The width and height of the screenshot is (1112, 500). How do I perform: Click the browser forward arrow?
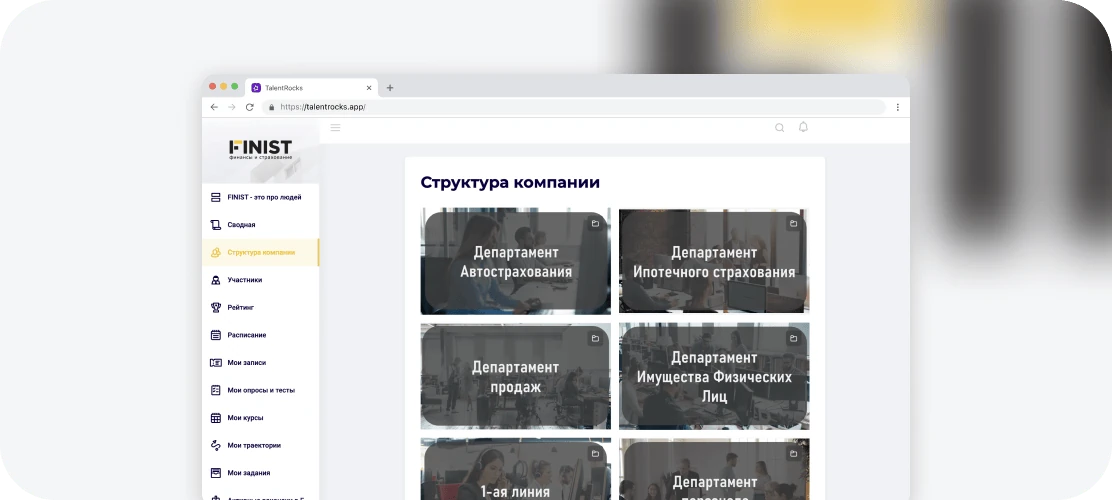click(232, 107)
